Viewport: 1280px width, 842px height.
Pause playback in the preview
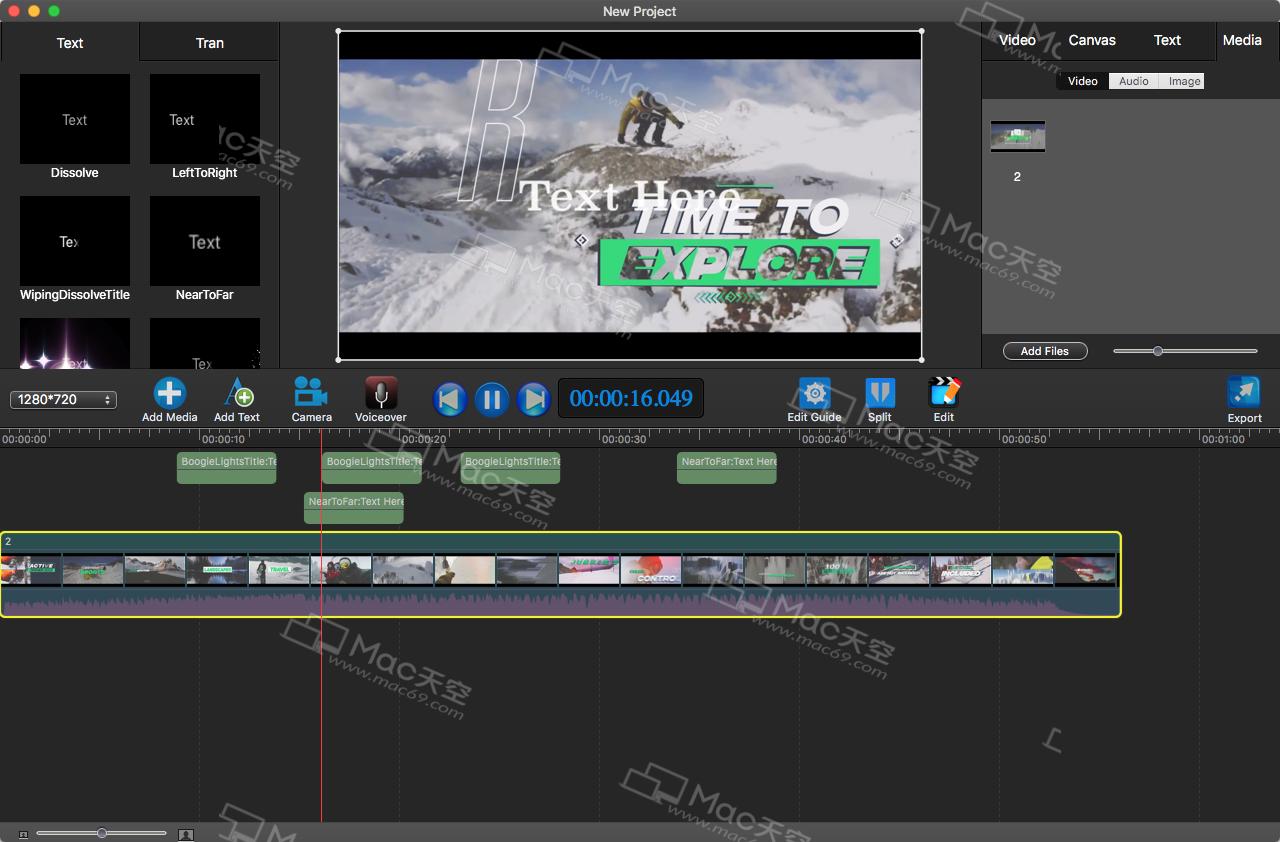(x=491, y=398)
